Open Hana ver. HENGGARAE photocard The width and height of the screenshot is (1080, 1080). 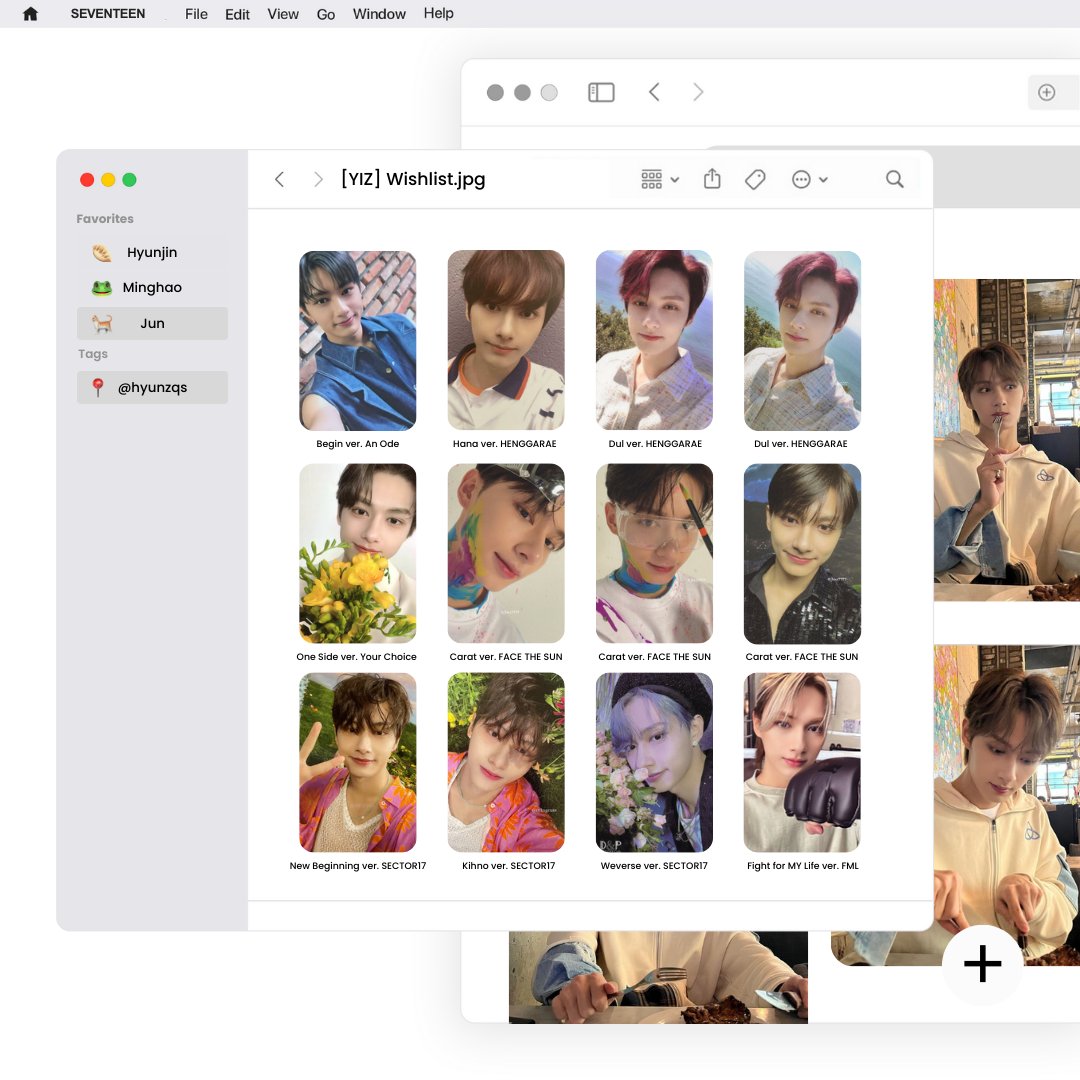pos(506,341)
